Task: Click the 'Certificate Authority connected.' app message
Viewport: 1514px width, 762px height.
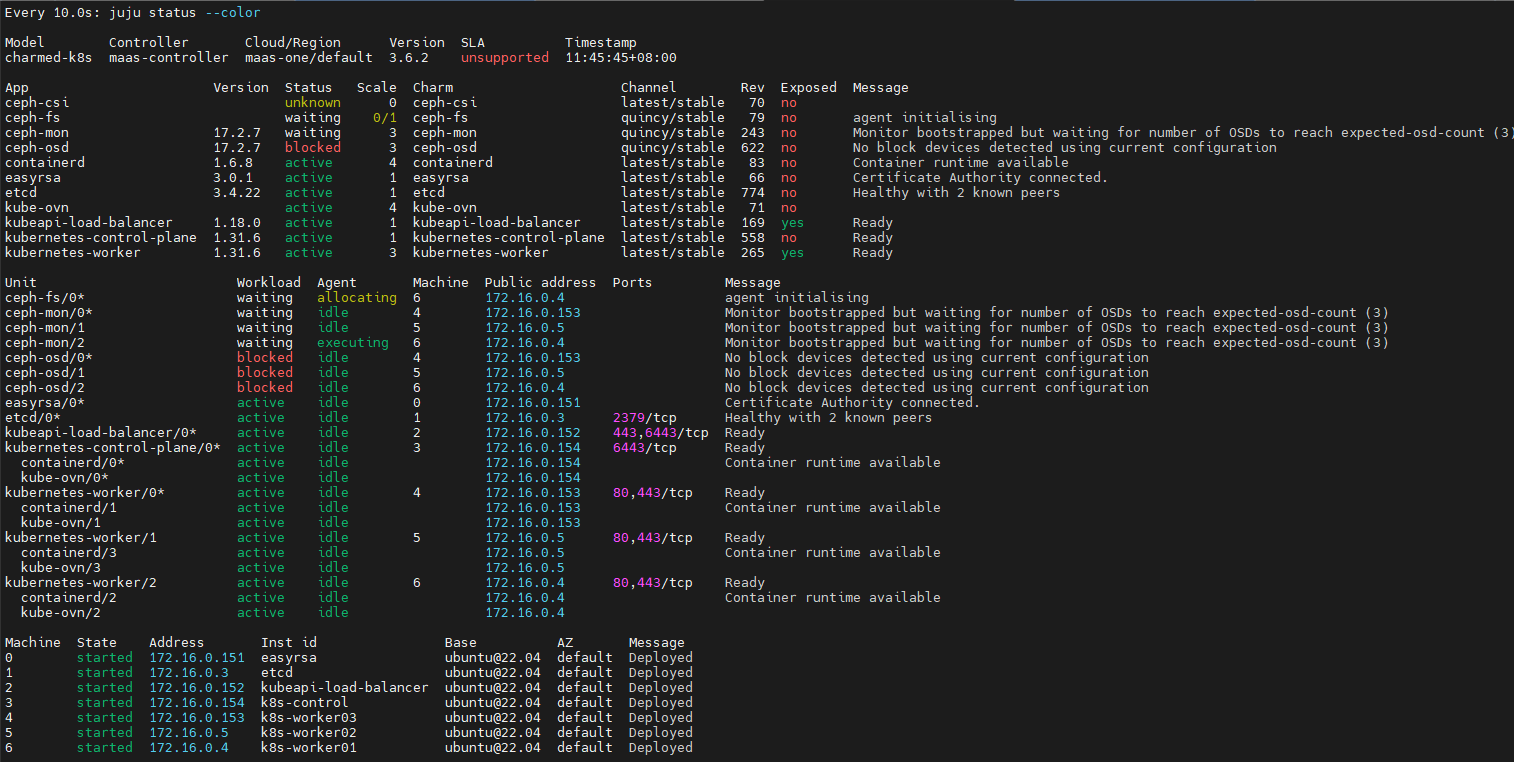Action: [x=981, y=177]
